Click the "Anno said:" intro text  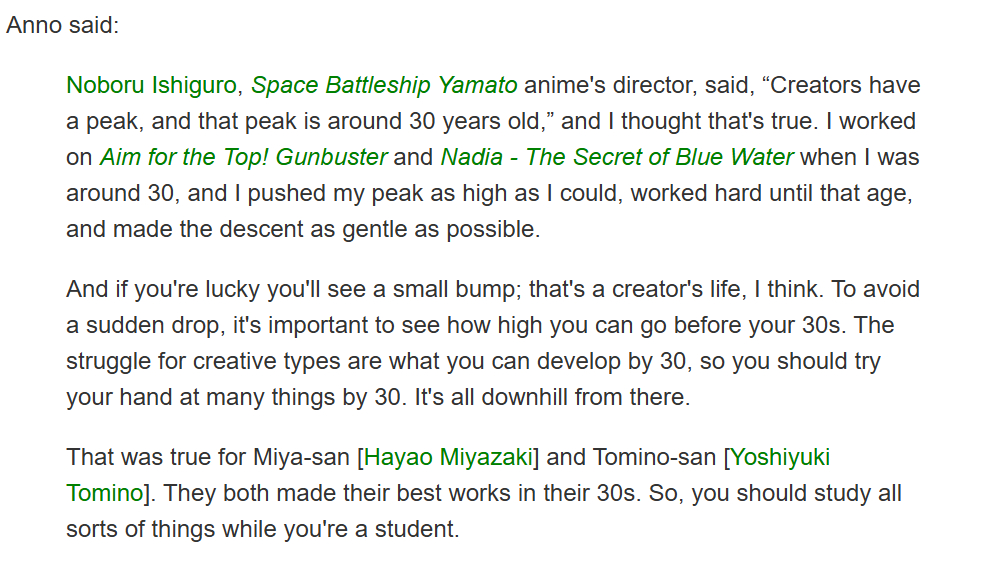[62, 25]
